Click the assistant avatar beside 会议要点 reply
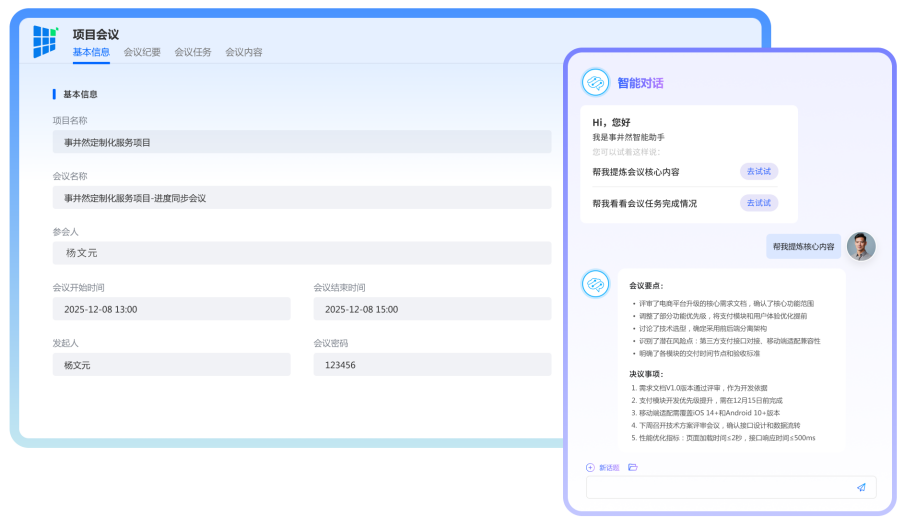The height and width of the screenshot is (523, 904). (x=596, y=284)
